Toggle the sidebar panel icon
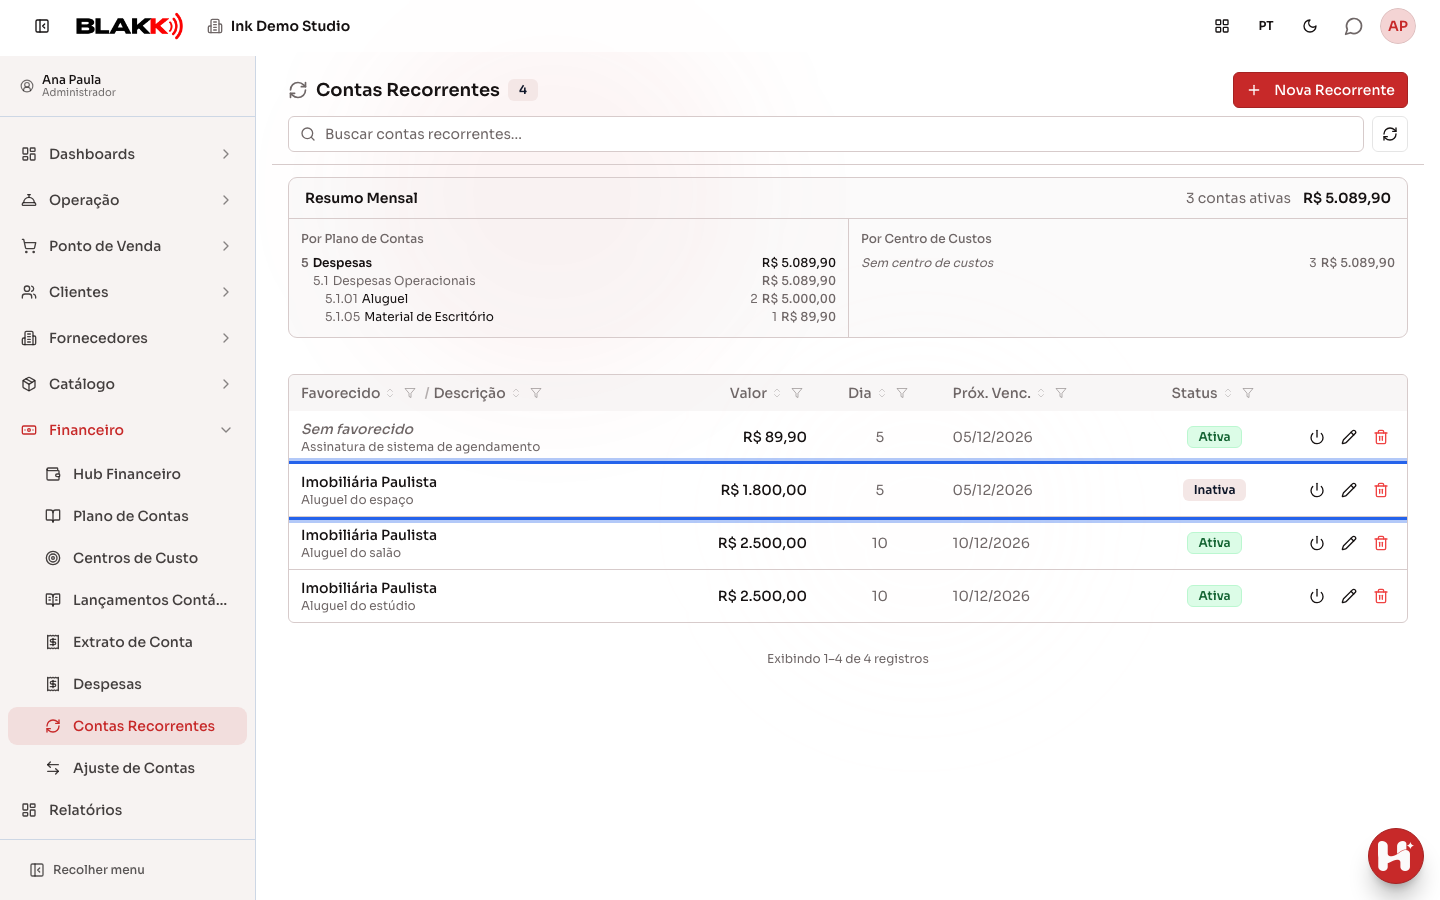The width and height of the screenshot is (1440, 900). click(42, 26)
